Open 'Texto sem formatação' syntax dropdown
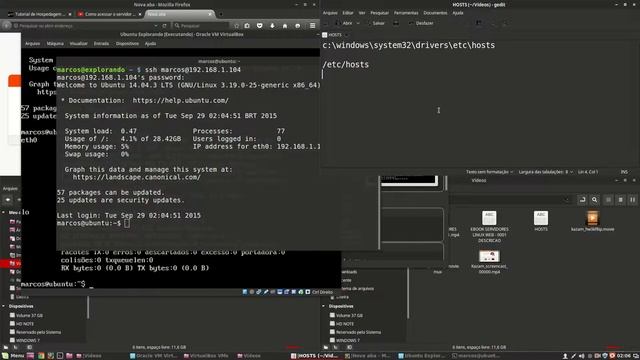This screenshot has height=360, width=640. (x=489, y=172)
